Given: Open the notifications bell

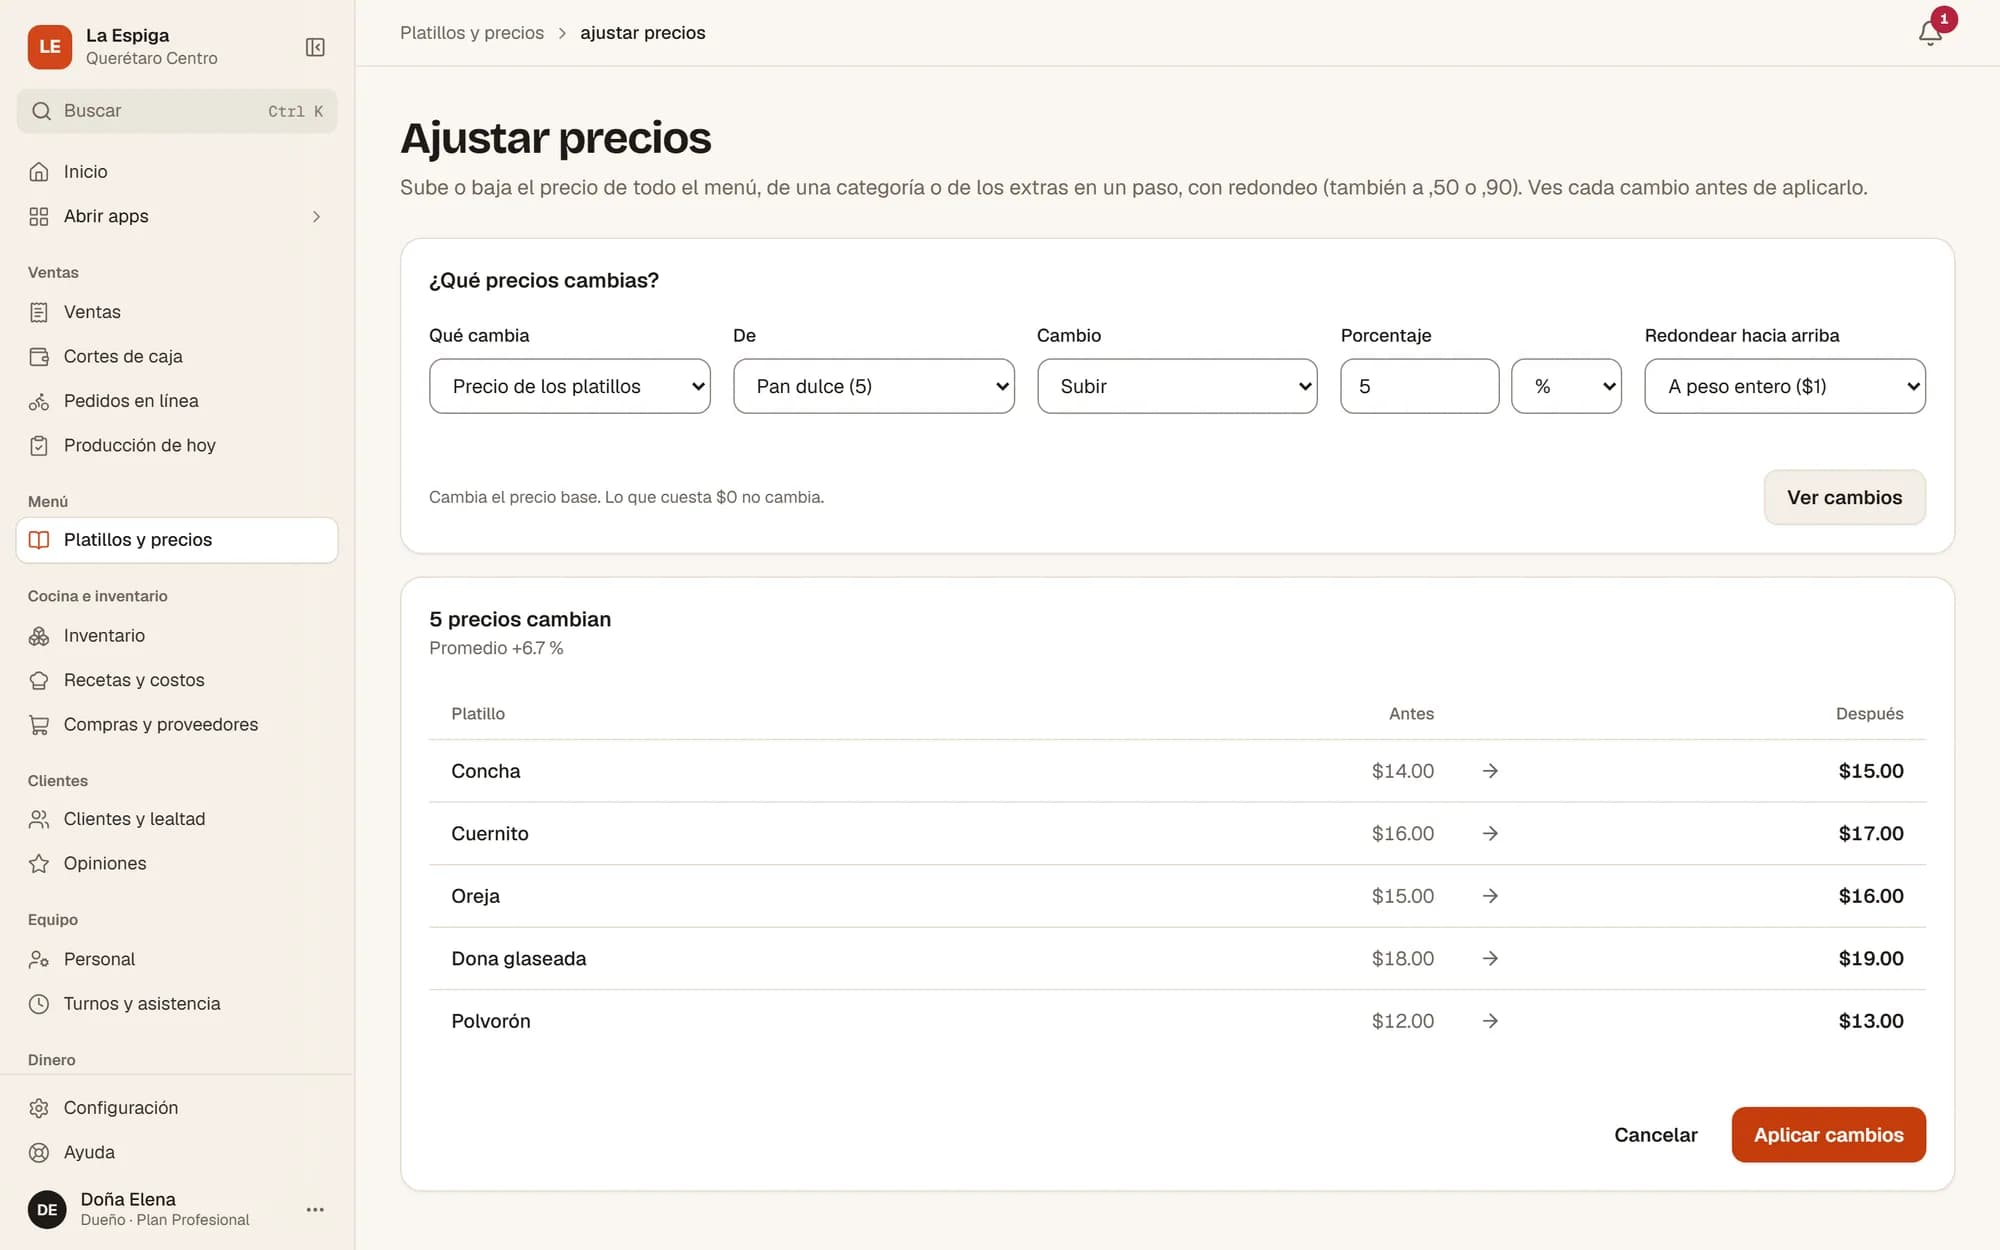Looking at the screenshot, I should [x=1930, y=33].
